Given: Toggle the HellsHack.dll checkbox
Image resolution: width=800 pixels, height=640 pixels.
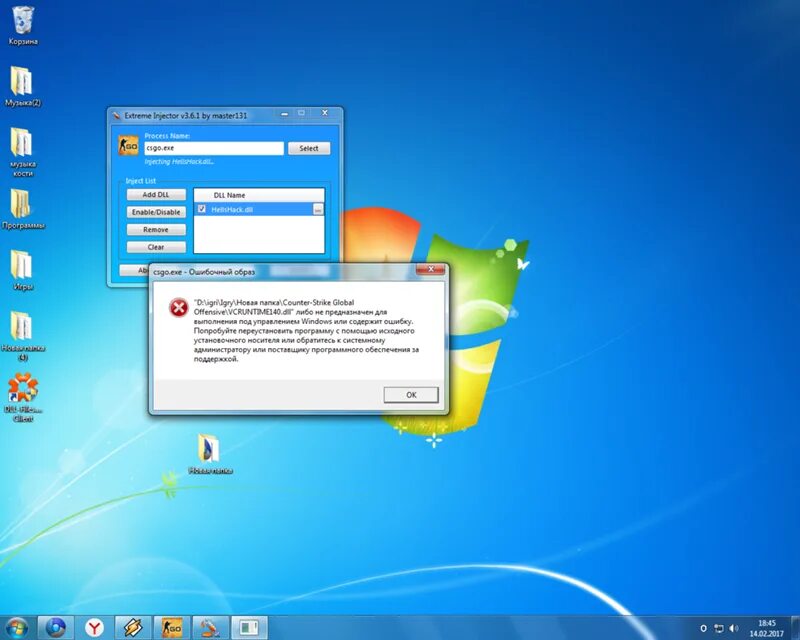Looking at the screenshot, I should point(202,209).
